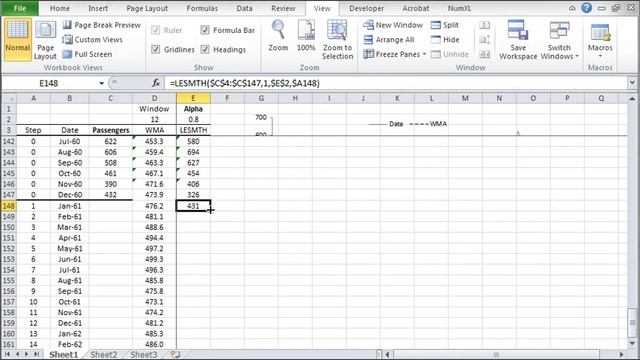640x360 pixels.
Task: Select cell D2 with Window 12
Action: tap(154, 120)
